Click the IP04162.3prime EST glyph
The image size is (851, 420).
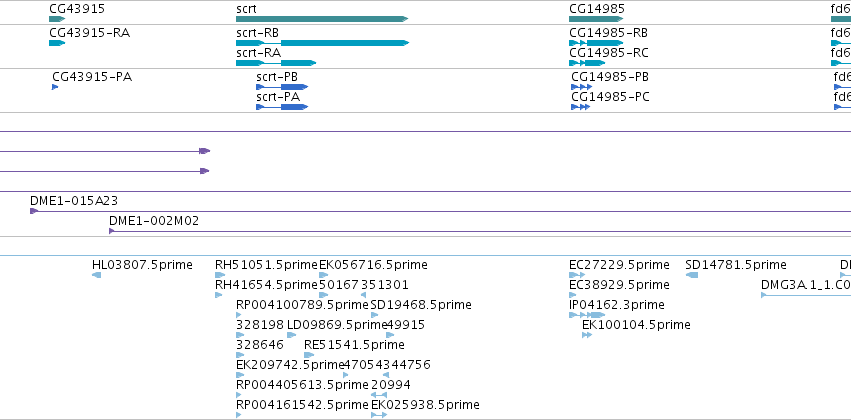[x=587, y=315]
